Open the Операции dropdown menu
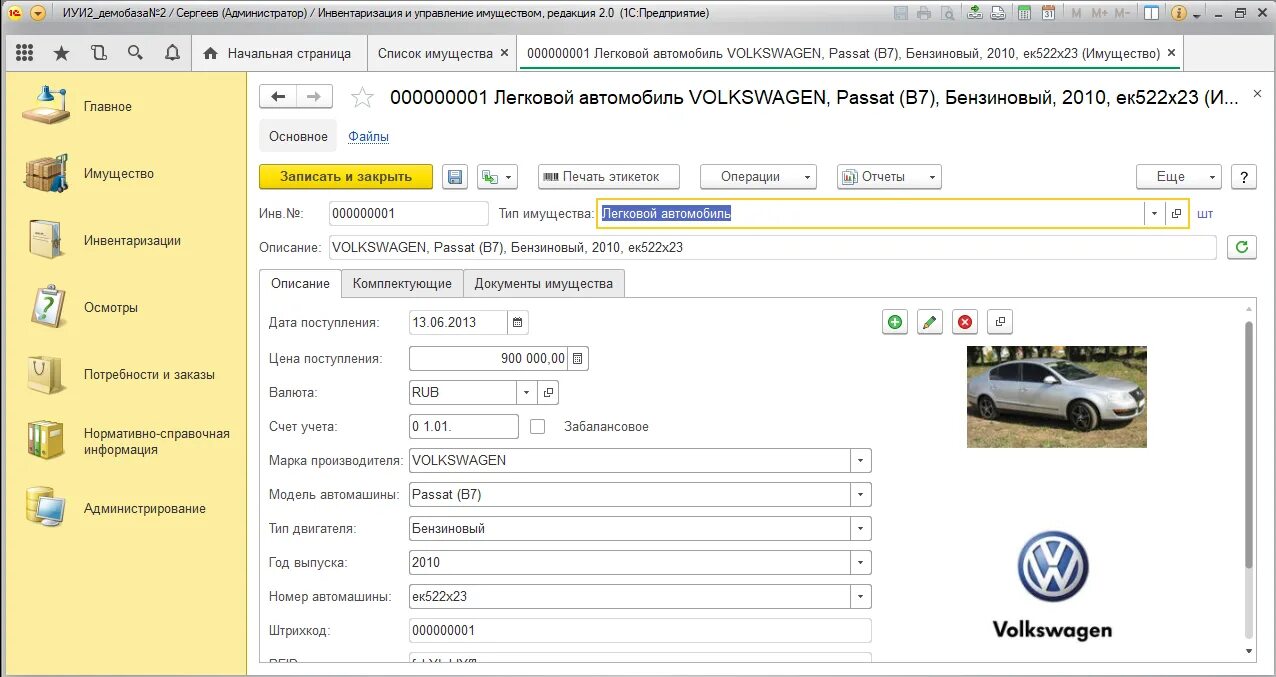Viewport: 1276px width, 677px height. [758, 177]
